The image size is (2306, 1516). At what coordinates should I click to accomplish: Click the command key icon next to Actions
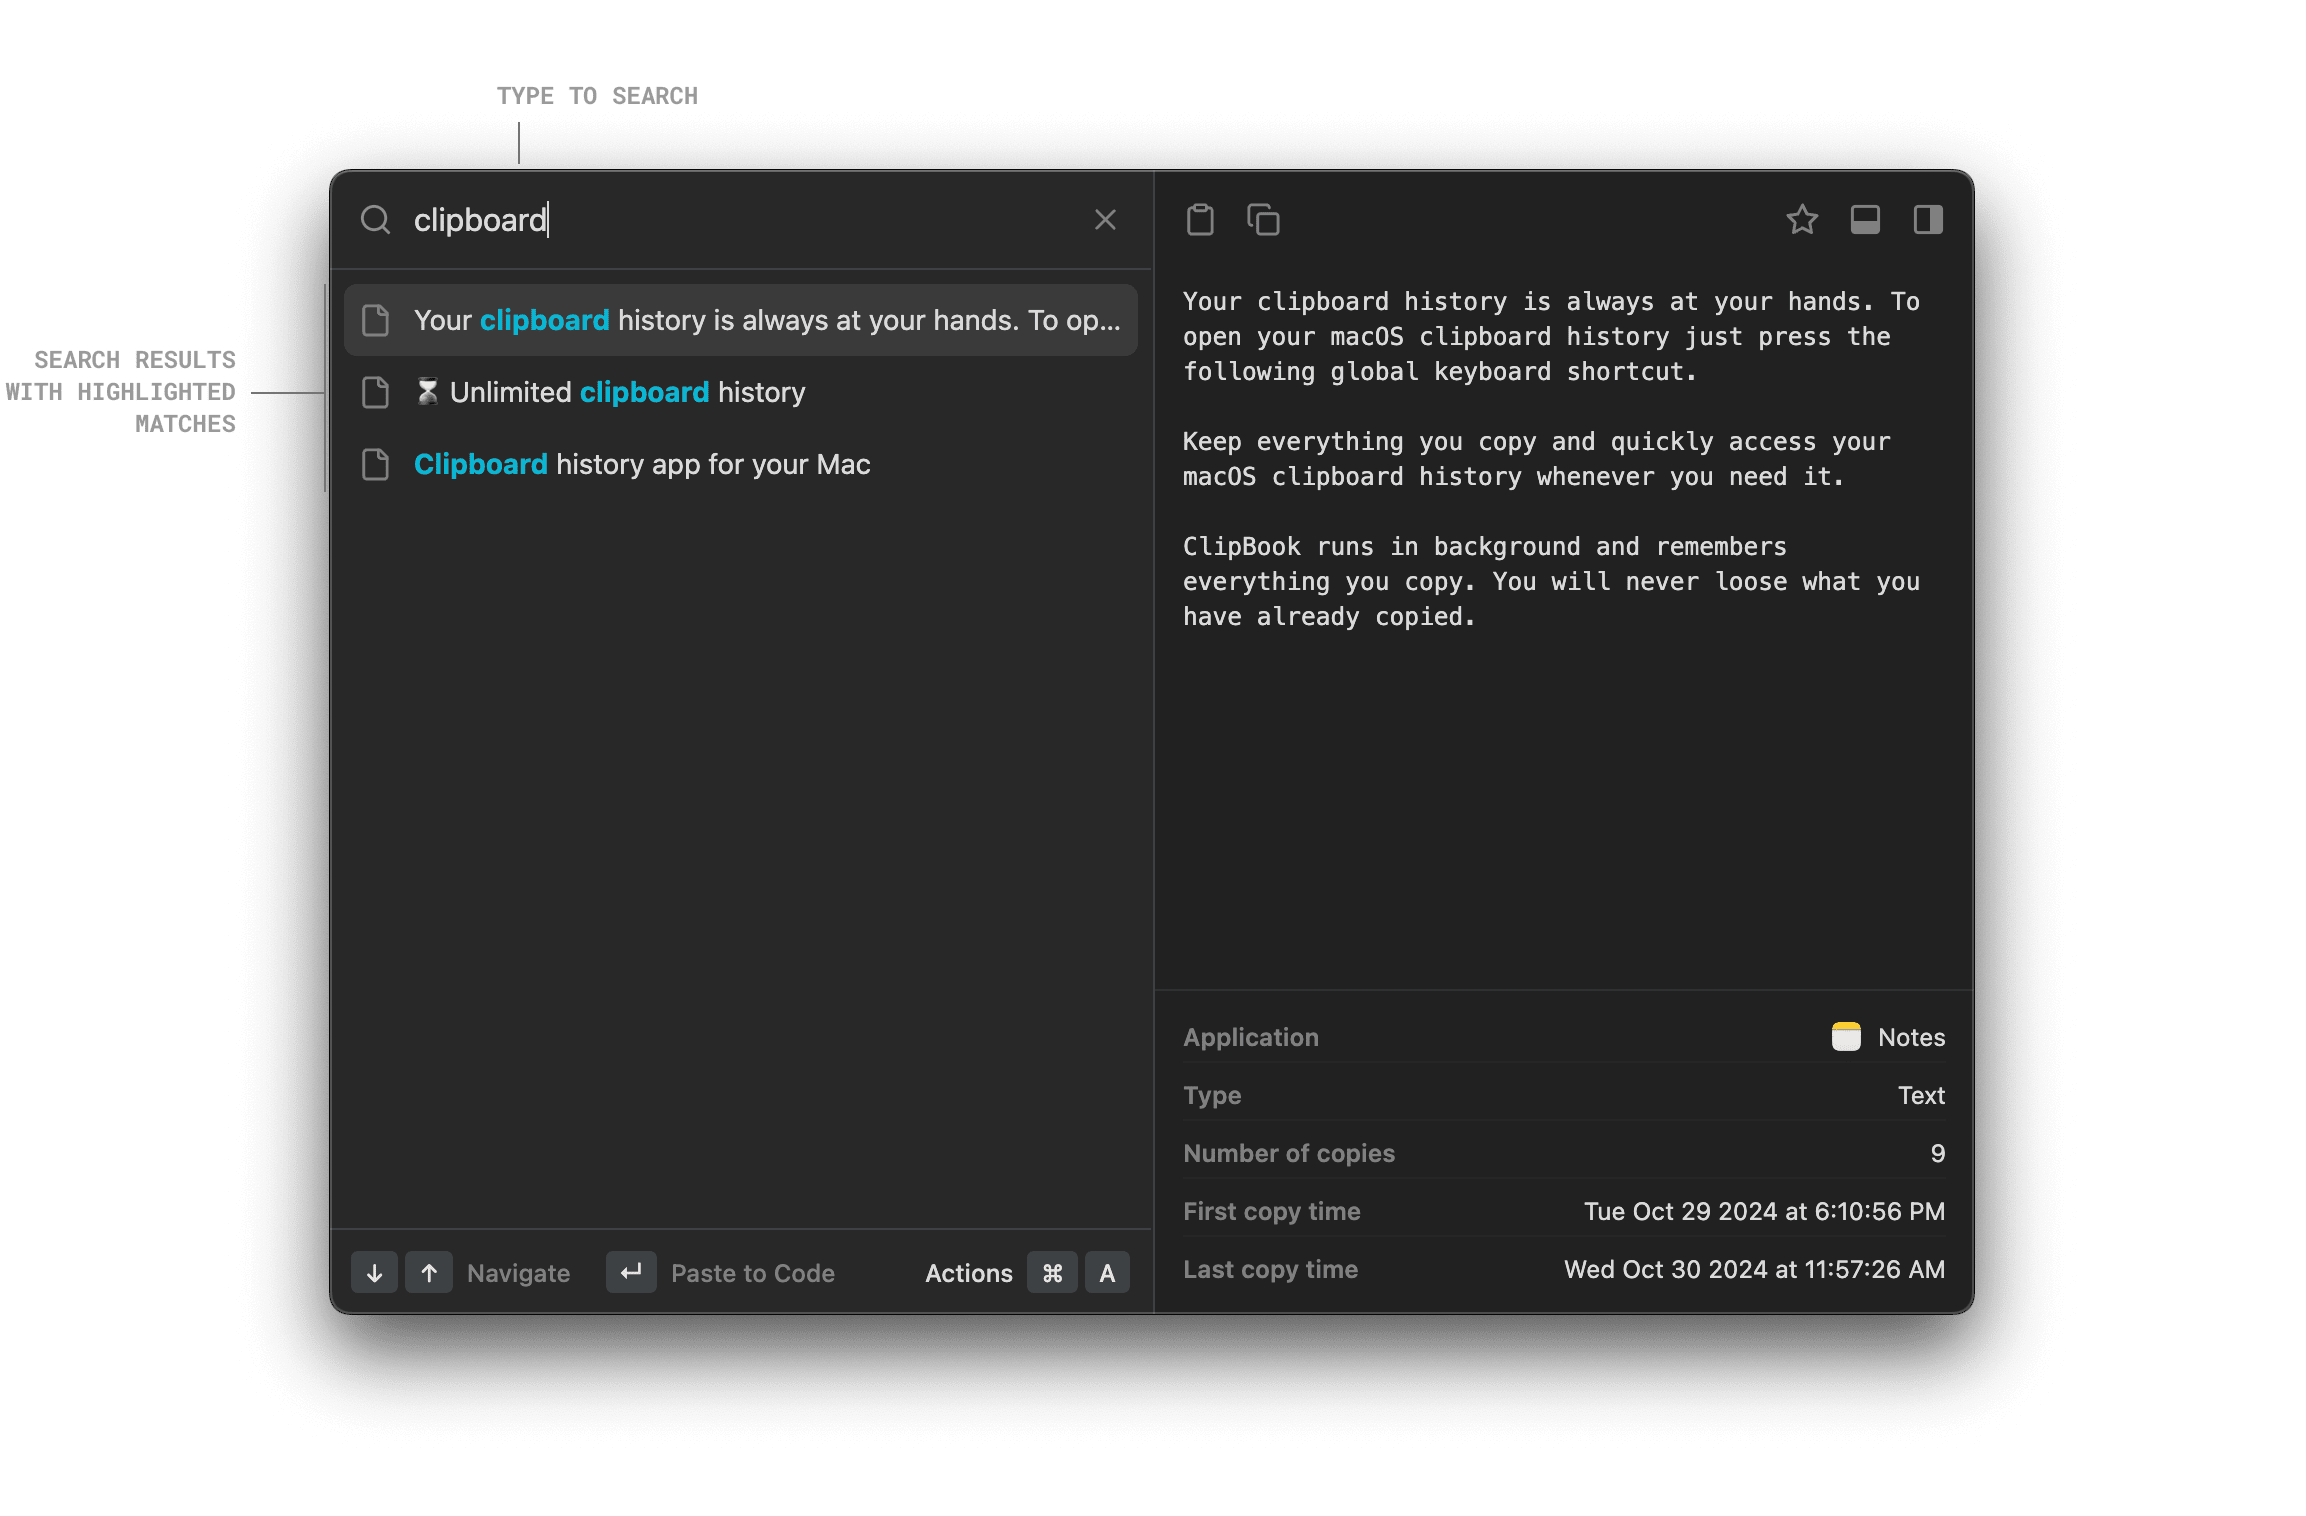(1051, 1273)
